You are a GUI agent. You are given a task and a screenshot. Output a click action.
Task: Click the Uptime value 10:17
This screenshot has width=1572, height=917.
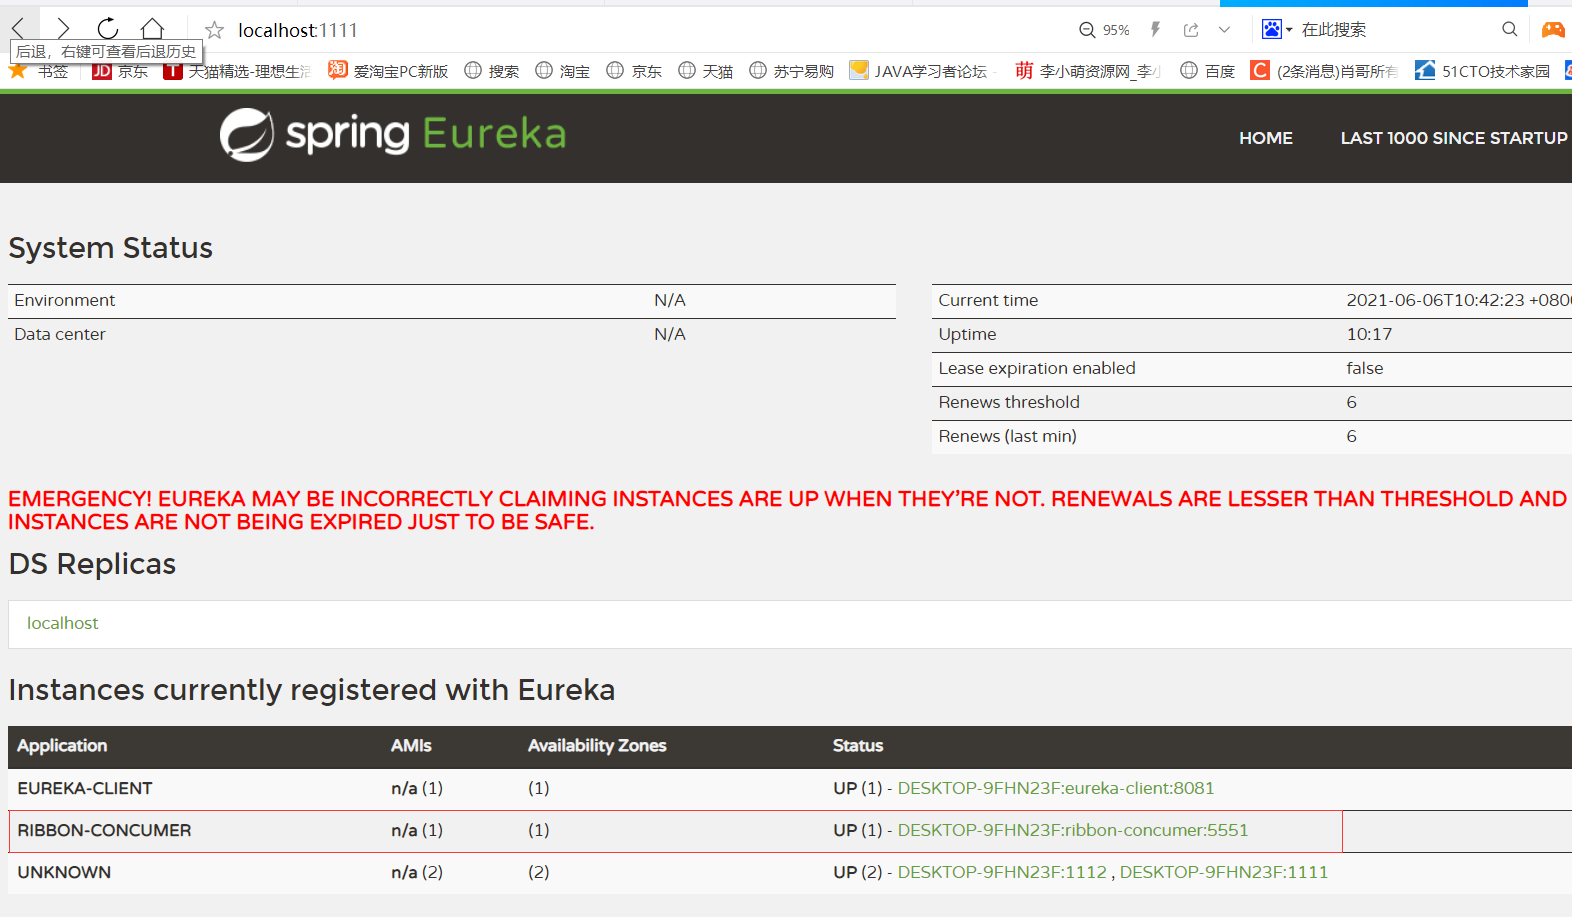coord(1369,334)
